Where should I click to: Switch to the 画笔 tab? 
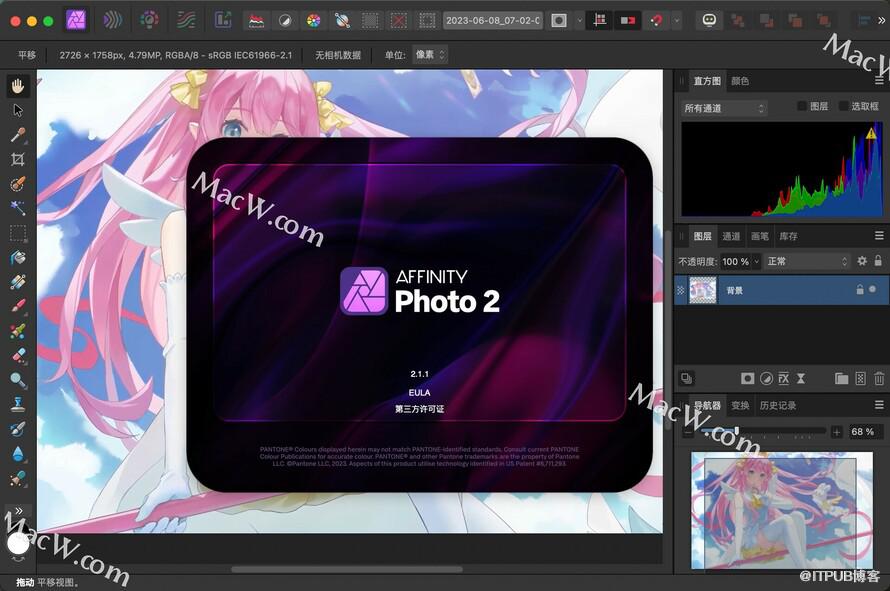(x=759, y=236)
